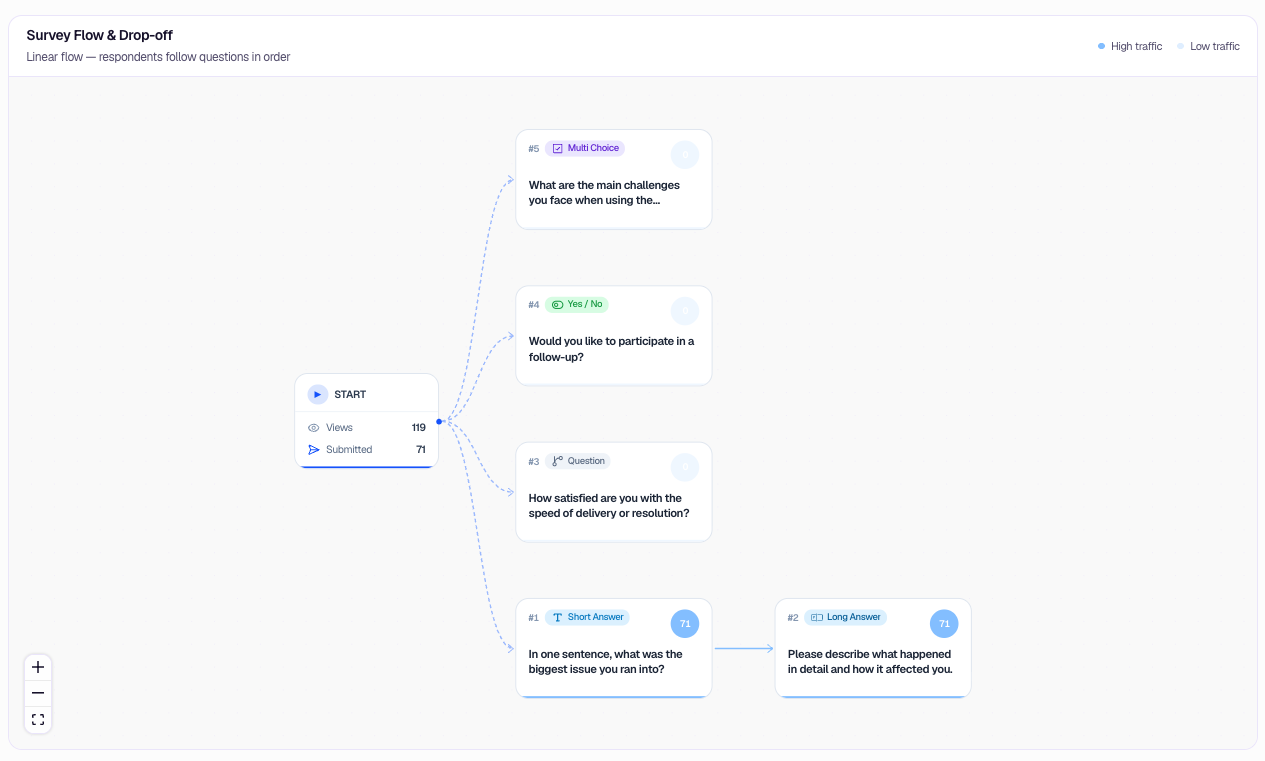Click "Please describe what happened in detail" text
1265x761 pixels.
pos(870,662)
